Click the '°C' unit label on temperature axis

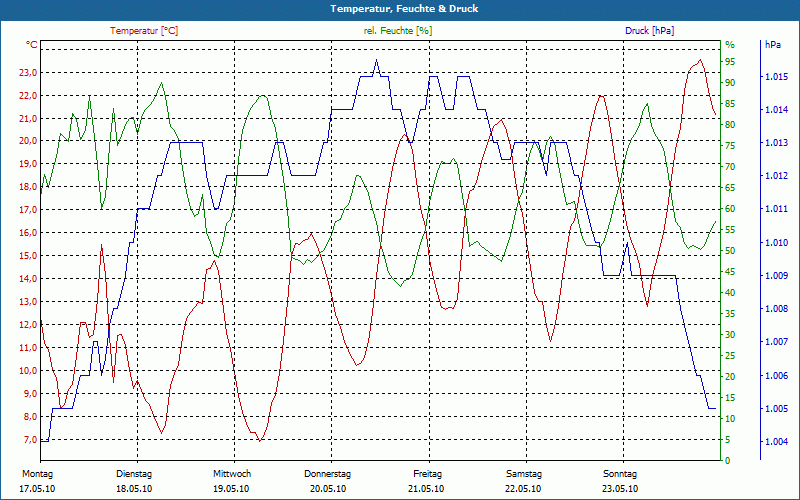coord(32,45)
